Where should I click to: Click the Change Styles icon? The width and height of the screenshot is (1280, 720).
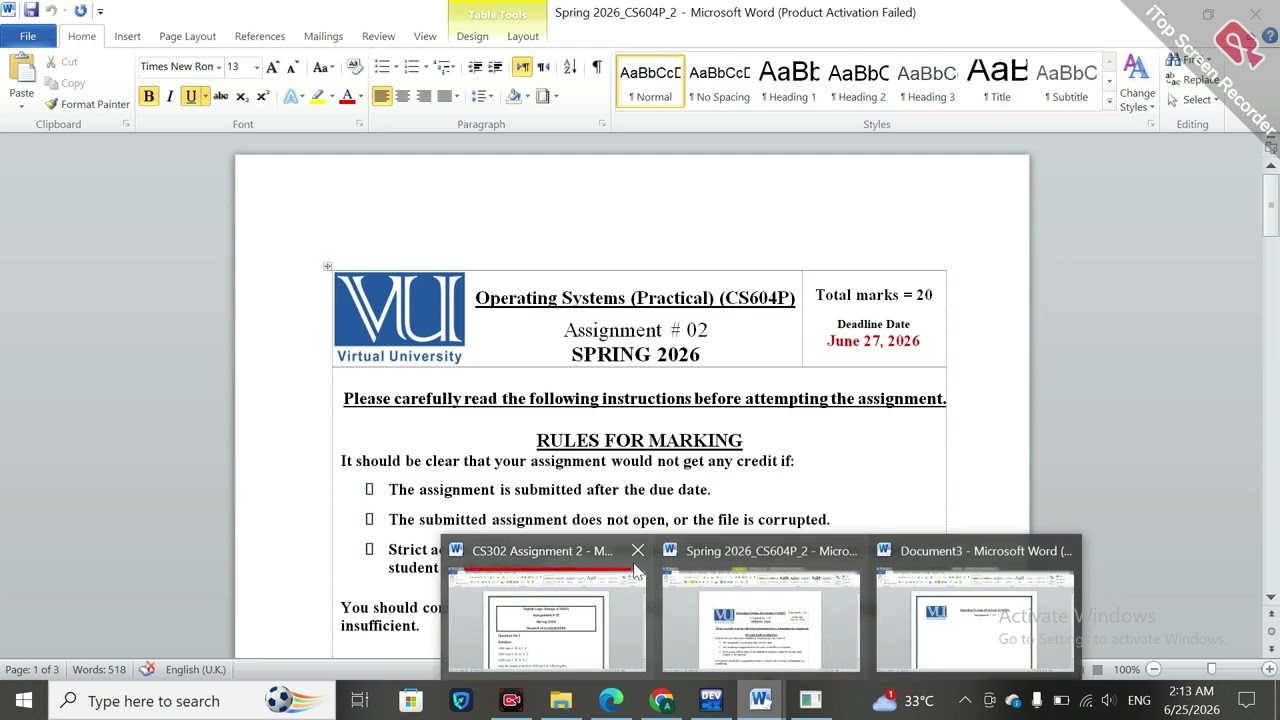click(1137, 84)
